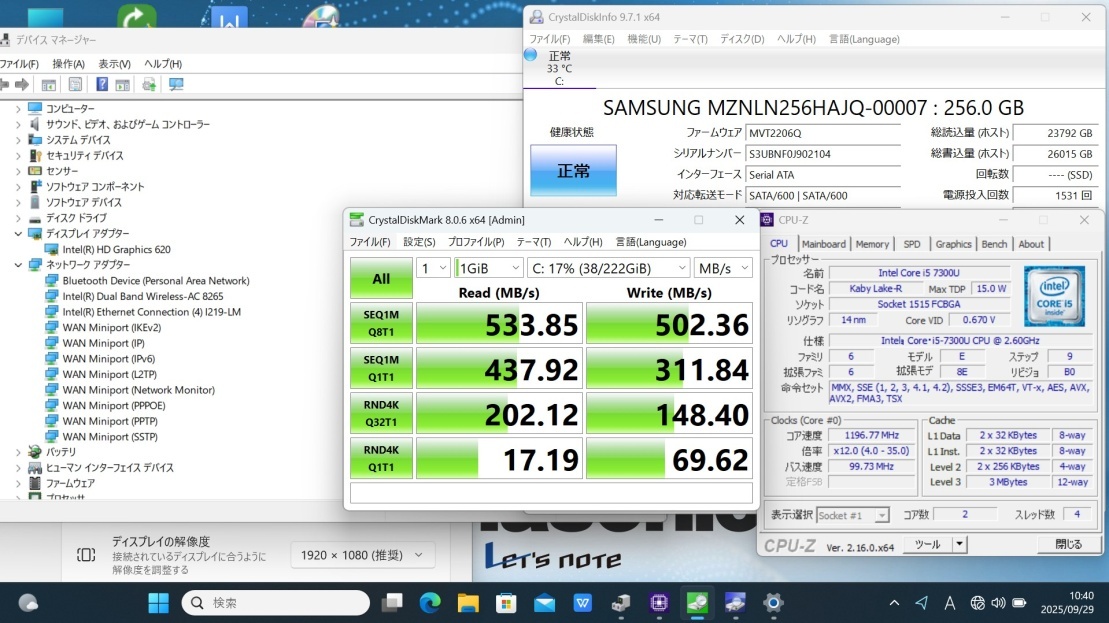Image resolution: width=1109 pixels, height=623 pixels.
Task: Switch to the Memory tab in CPU-Z
Action: pos(871,244)
